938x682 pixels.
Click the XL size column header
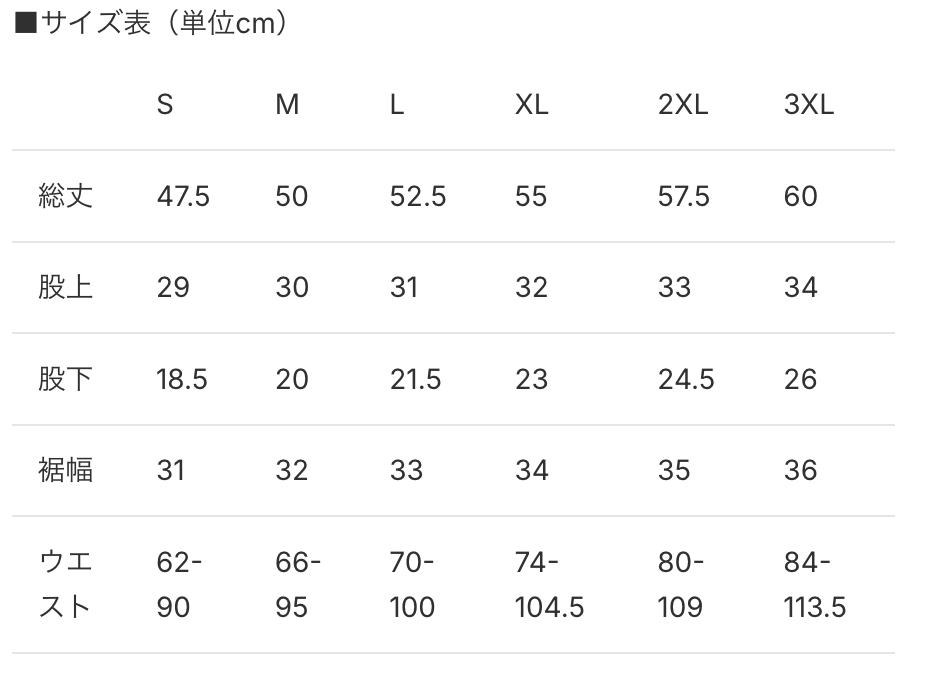click(531, 105)
